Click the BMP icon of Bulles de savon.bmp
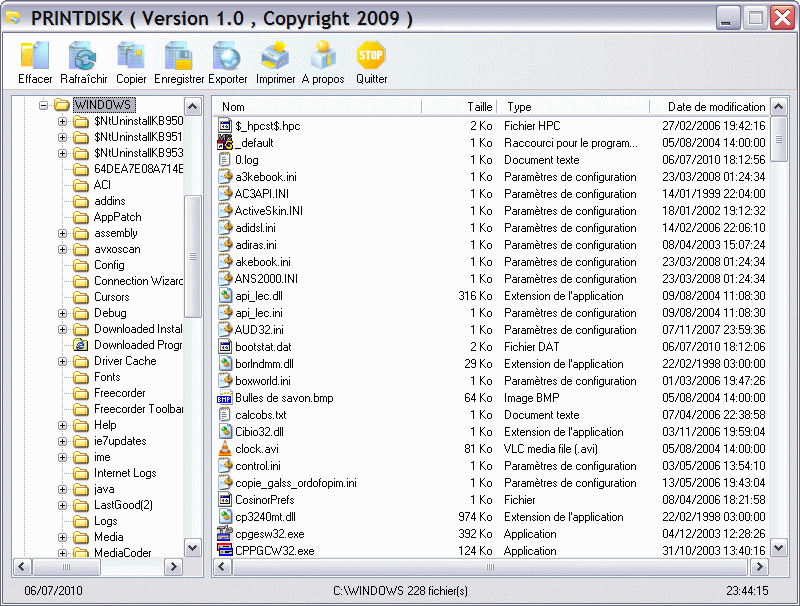The width and height of the screenshot is (800, 606). (225, 398)
